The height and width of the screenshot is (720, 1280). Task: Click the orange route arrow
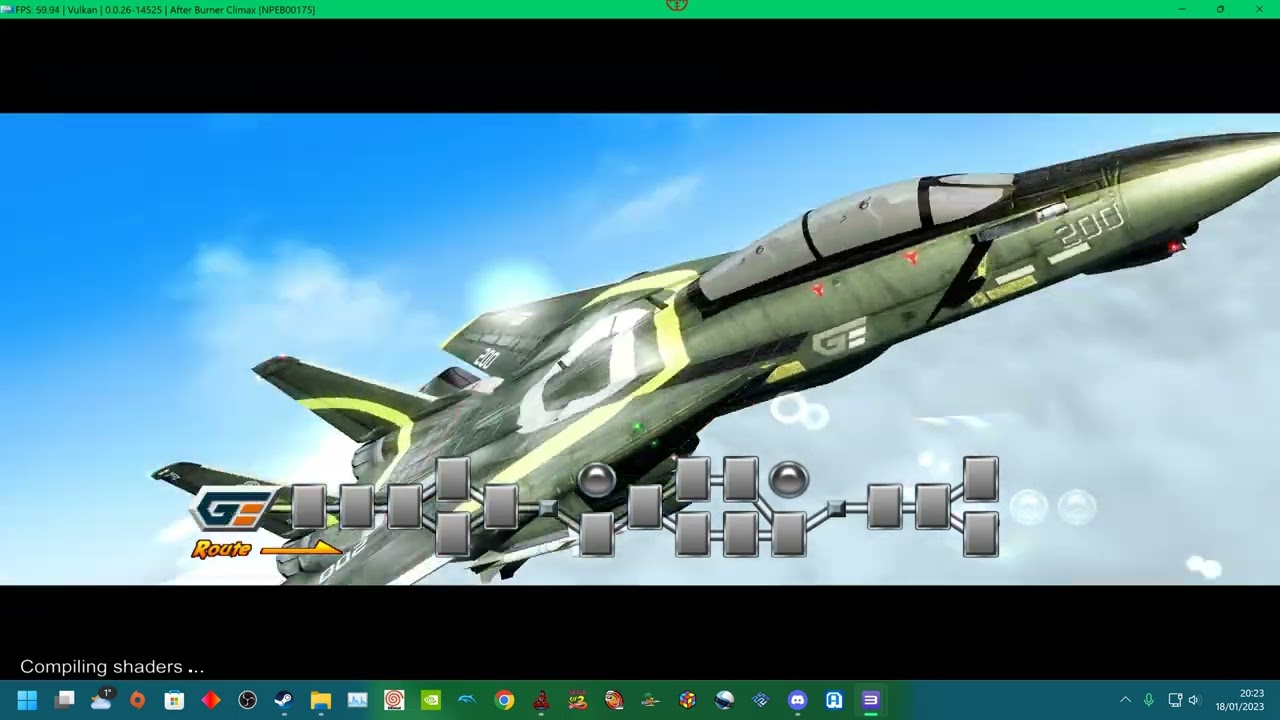click(300, 548)
